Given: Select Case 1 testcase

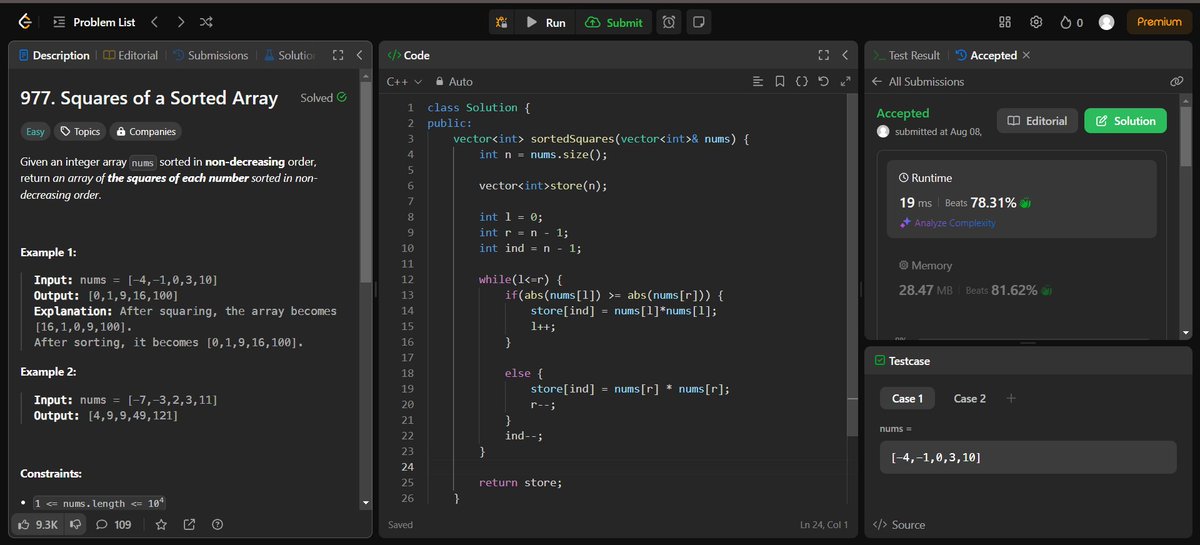Looking at the screenshot, I should pyautogui.click(x=905, y=398).
